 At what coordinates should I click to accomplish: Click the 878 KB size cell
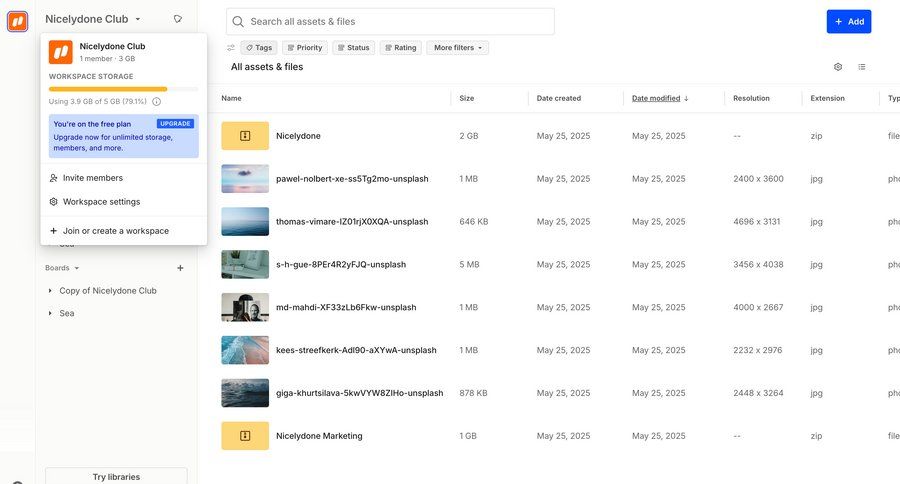(x=474, y=393)
